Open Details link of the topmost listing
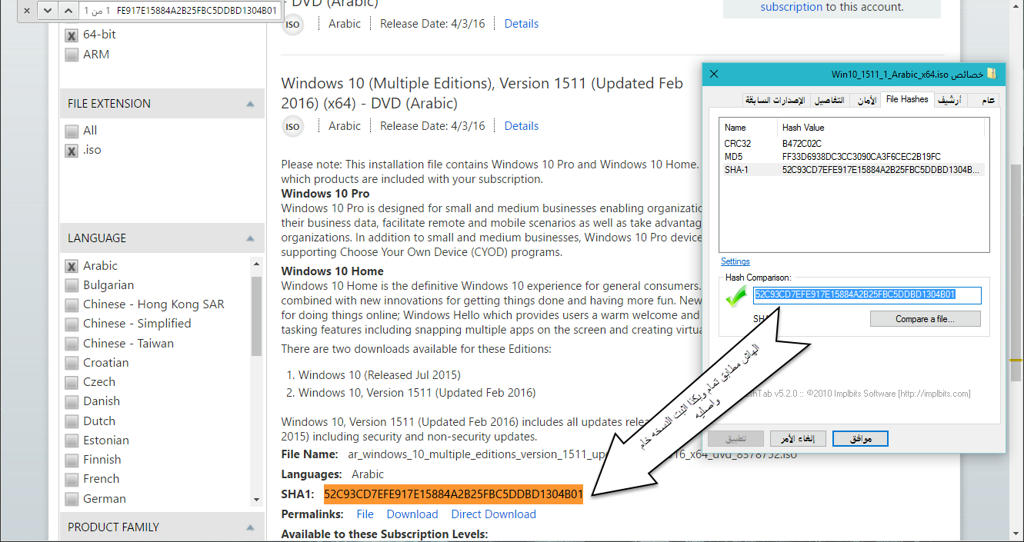1024x542 pixels. click(521, 24)
